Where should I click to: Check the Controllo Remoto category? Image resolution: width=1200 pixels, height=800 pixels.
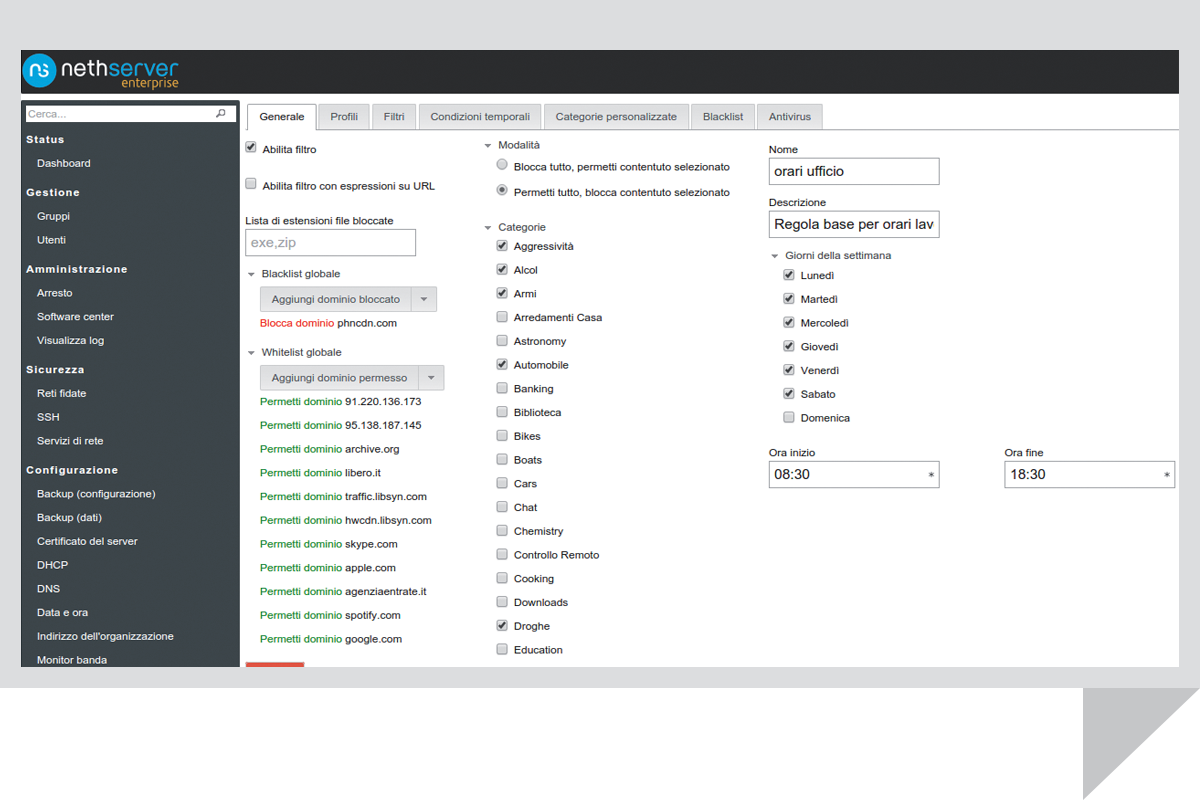pos(502,555)
